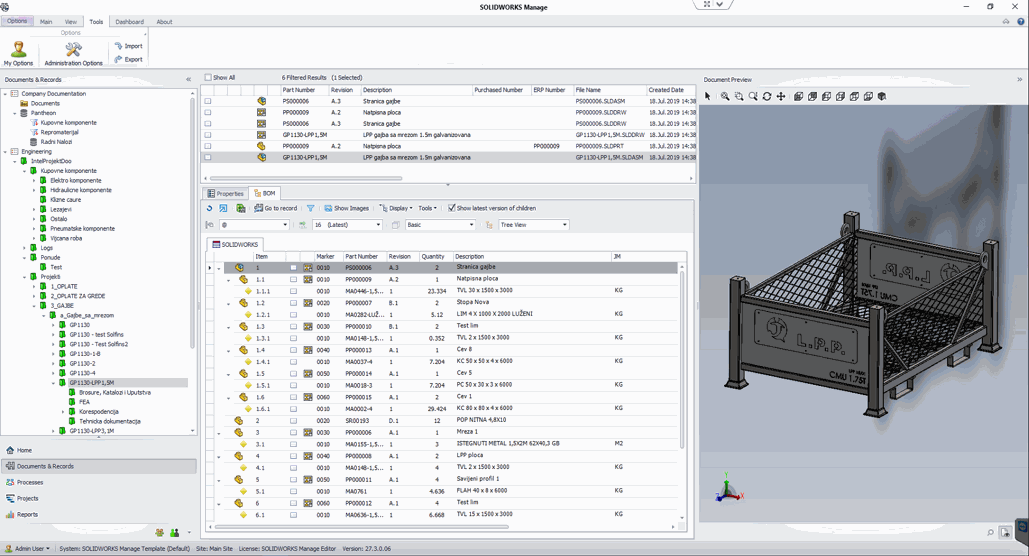
Task: Select the Tehnicka dokumentacija tree item
Action: (x=109, y=421)
